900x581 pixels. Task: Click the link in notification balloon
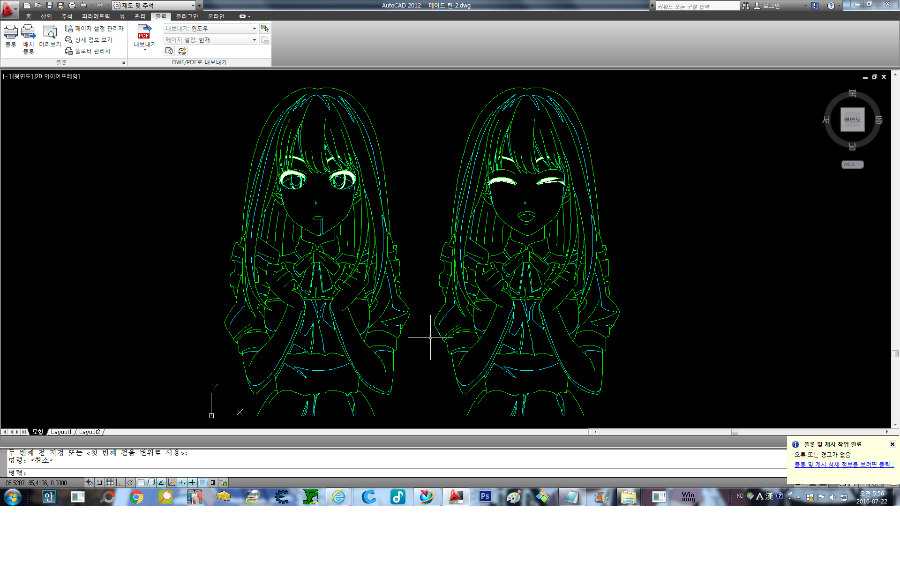click(841, 464)
